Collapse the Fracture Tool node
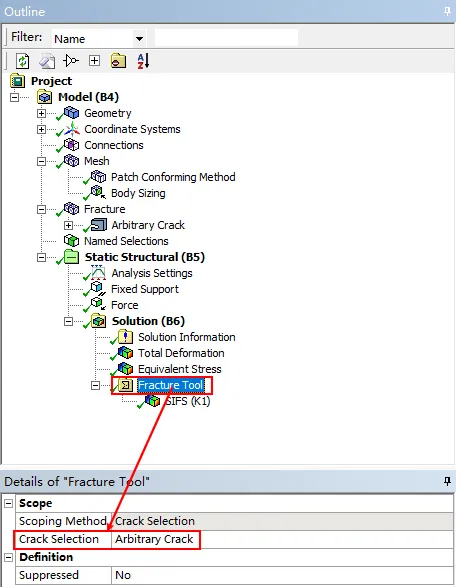456x587 pixels. (x=95, y=385)
